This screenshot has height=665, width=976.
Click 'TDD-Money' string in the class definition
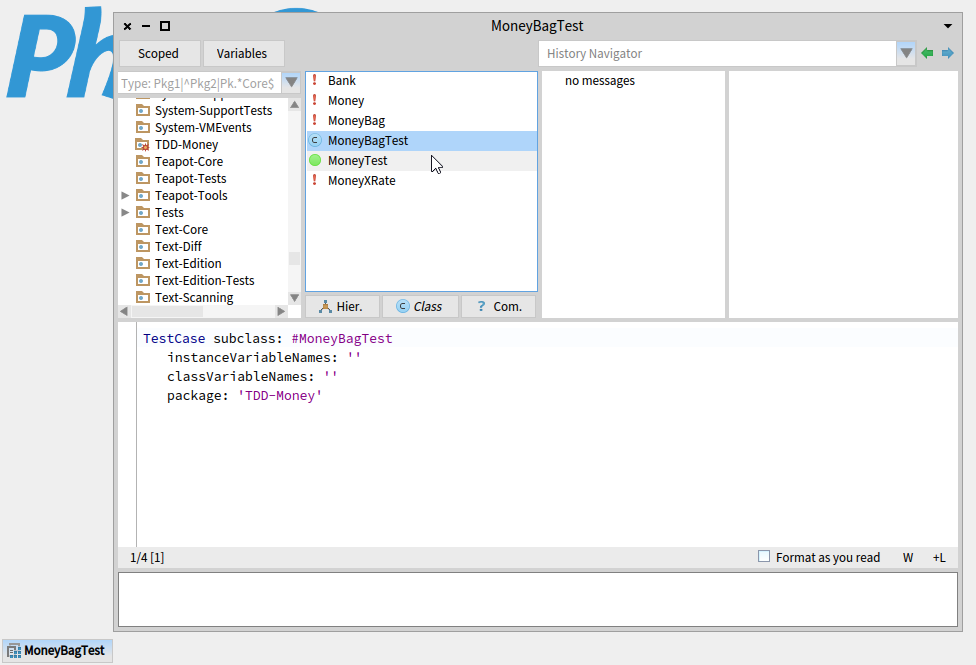pos(279,395)
